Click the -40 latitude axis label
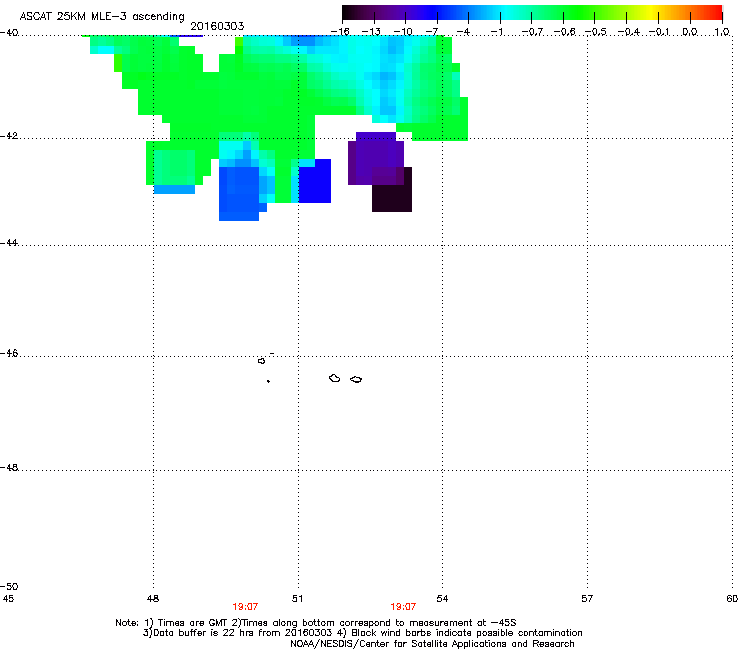Screen dimensions: 740x650 tap(9, 32)
